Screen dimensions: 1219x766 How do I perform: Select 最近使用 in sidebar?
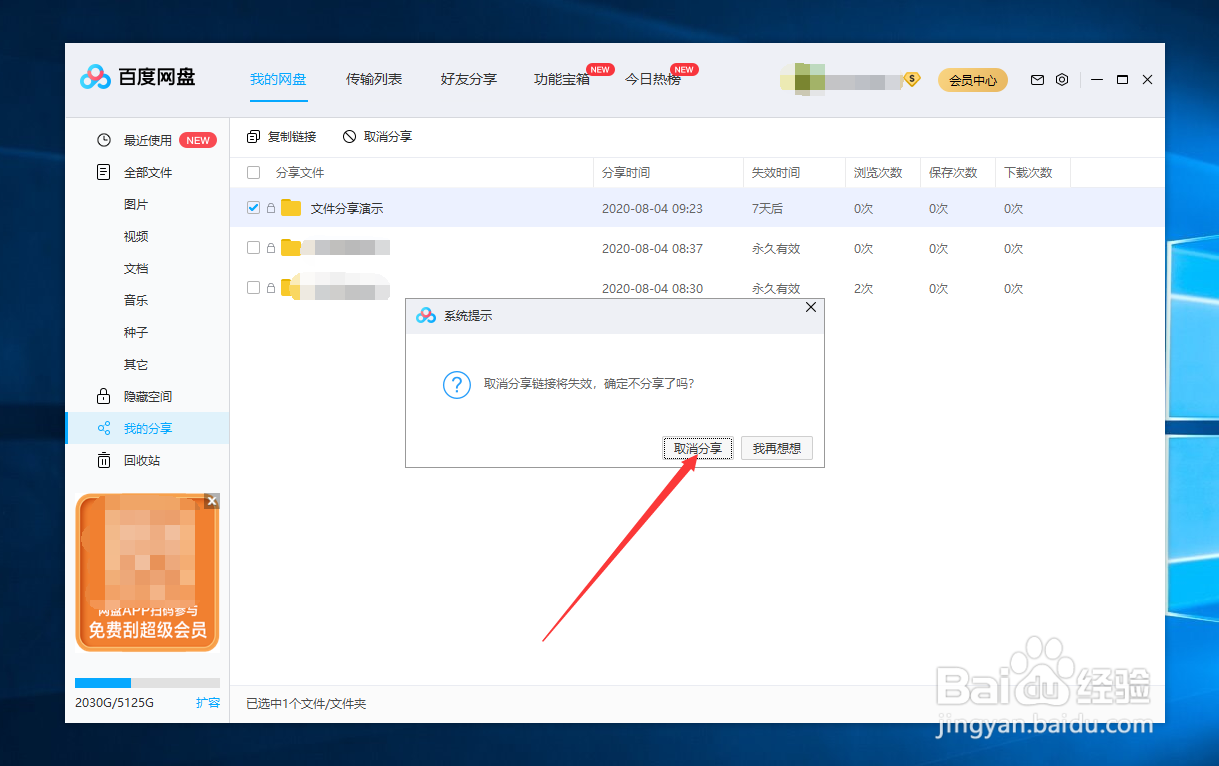pos(147,140)
